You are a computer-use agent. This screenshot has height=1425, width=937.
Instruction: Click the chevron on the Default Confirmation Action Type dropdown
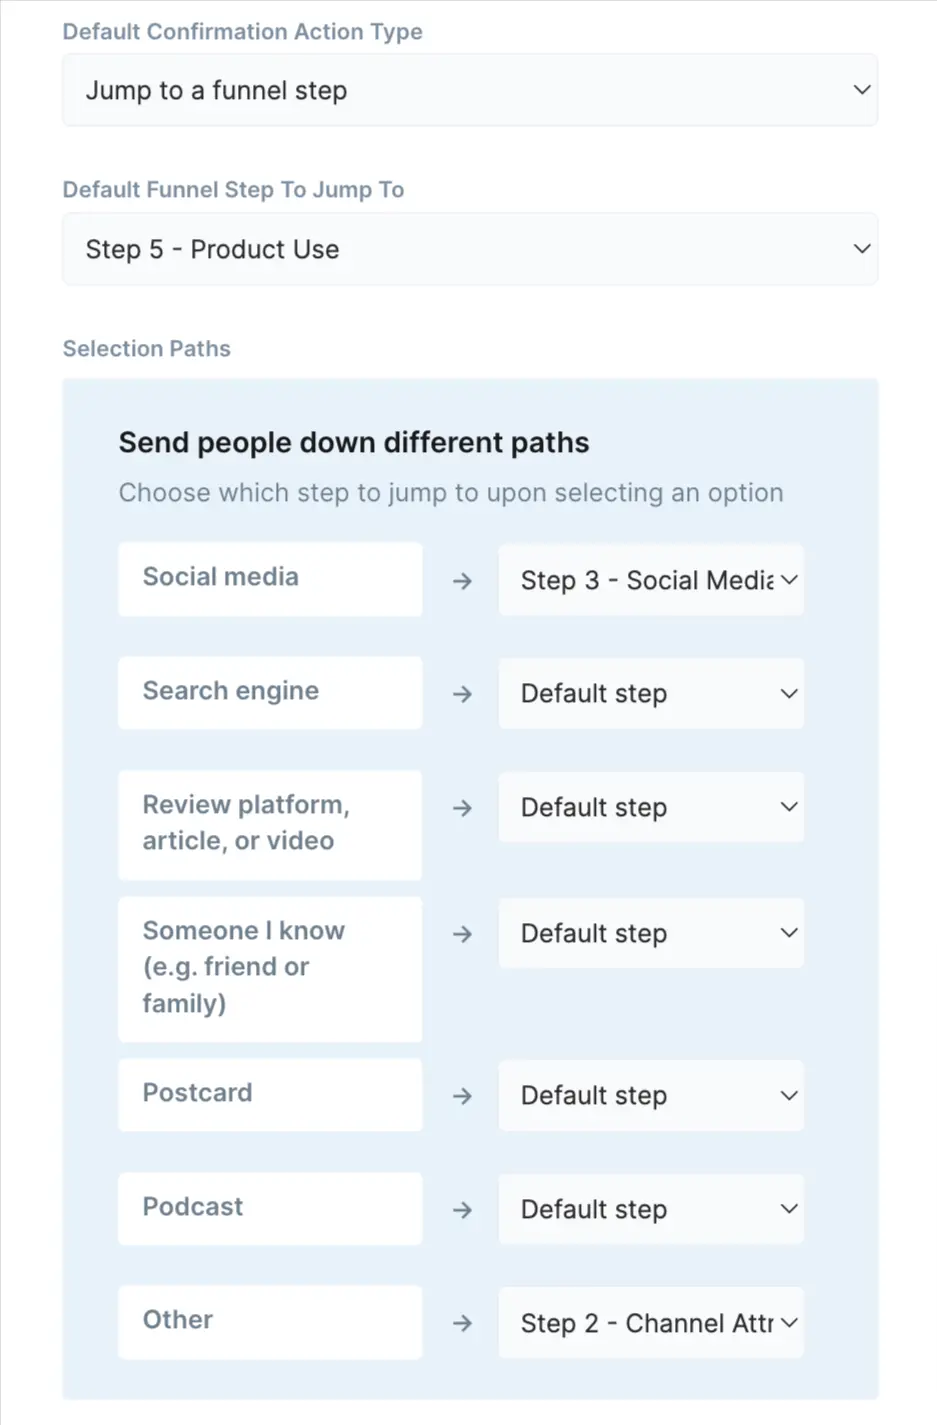point(861,89)
